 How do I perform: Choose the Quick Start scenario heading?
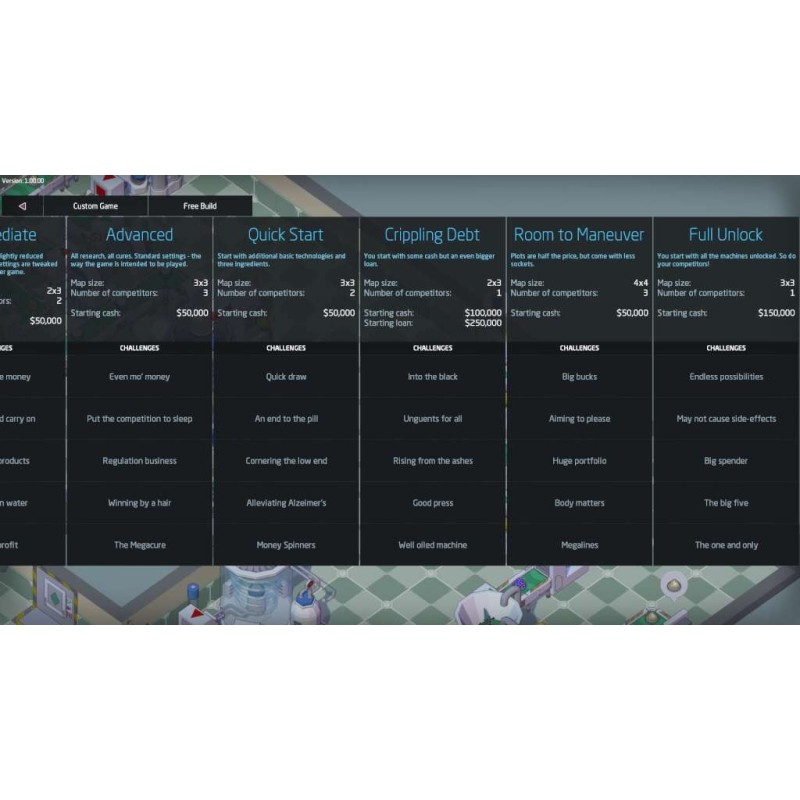coord(286,235)
